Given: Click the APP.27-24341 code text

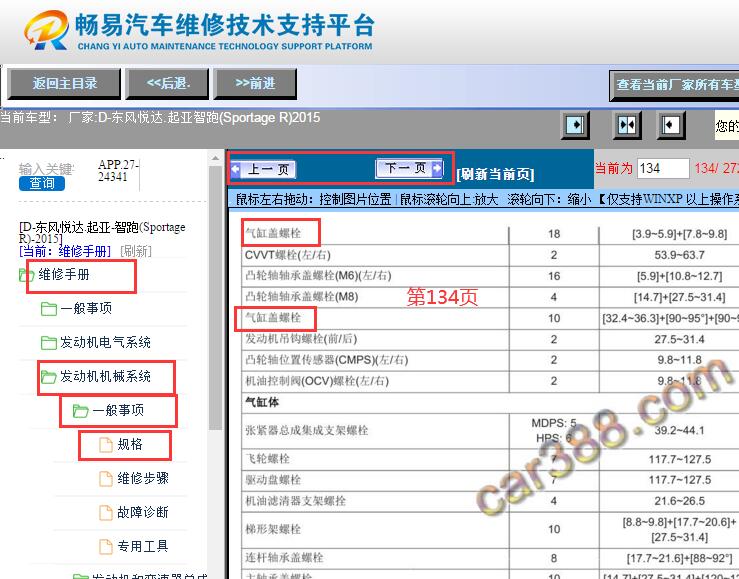Looking at the screenshot, I should click(x=118, y=171).
